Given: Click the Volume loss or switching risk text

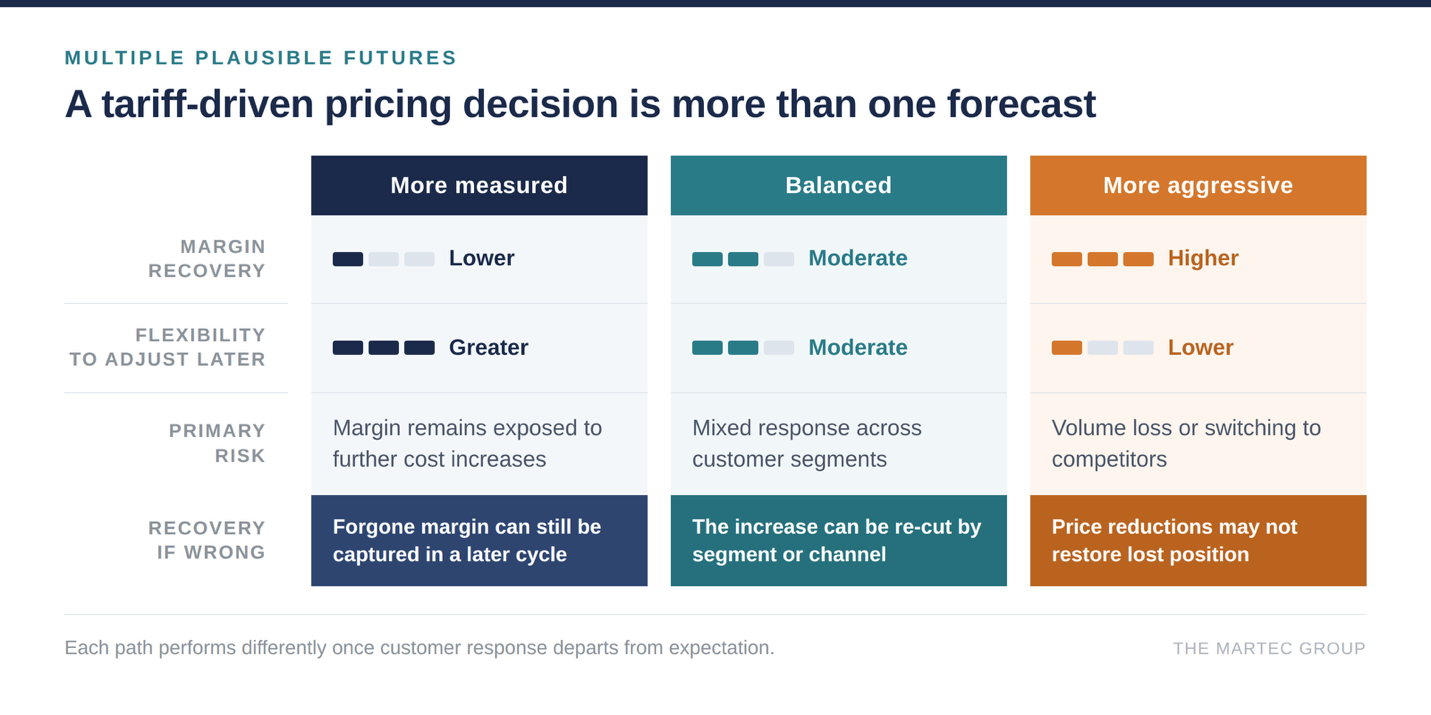Looking at the screenshot, I should coord(1186,443).
